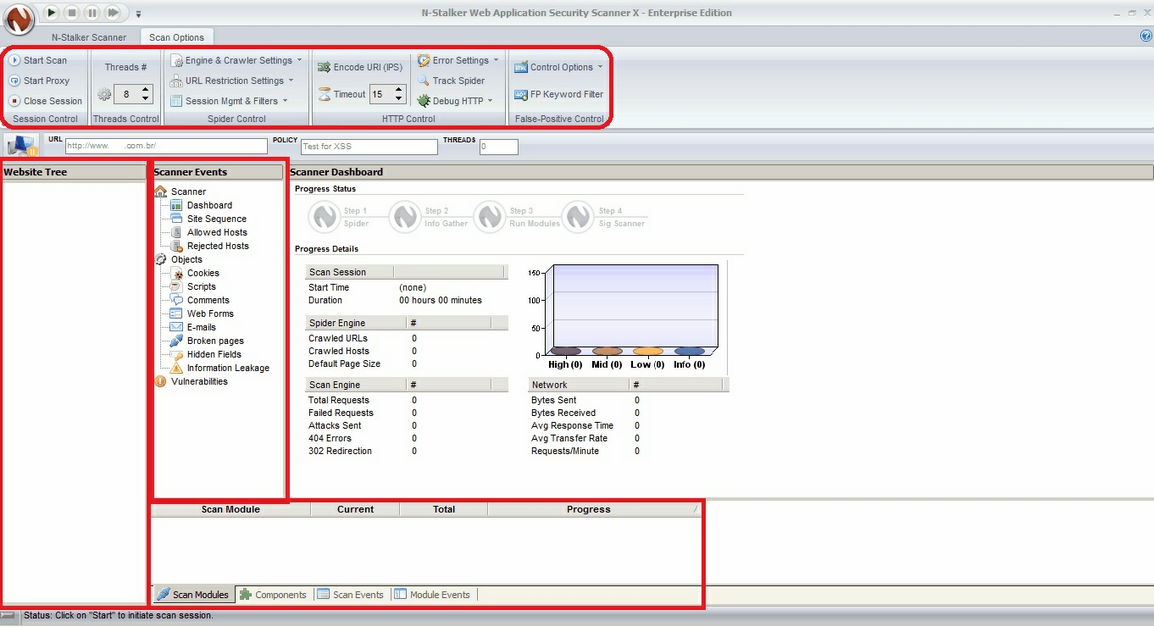1154x627 pixels.
Task: Increase the thread count with up arrow
Action: coord(145,90)
